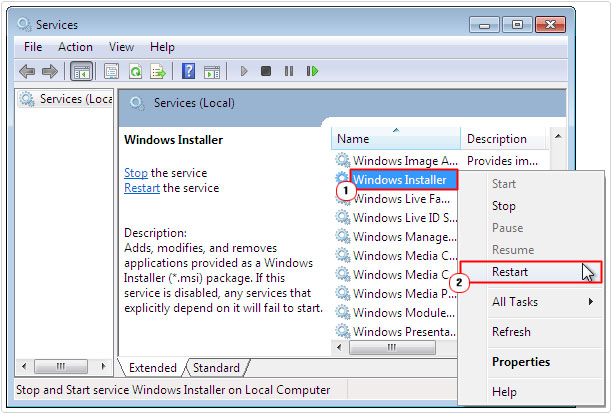
Task: Open the Action menu
Action: 75,47
